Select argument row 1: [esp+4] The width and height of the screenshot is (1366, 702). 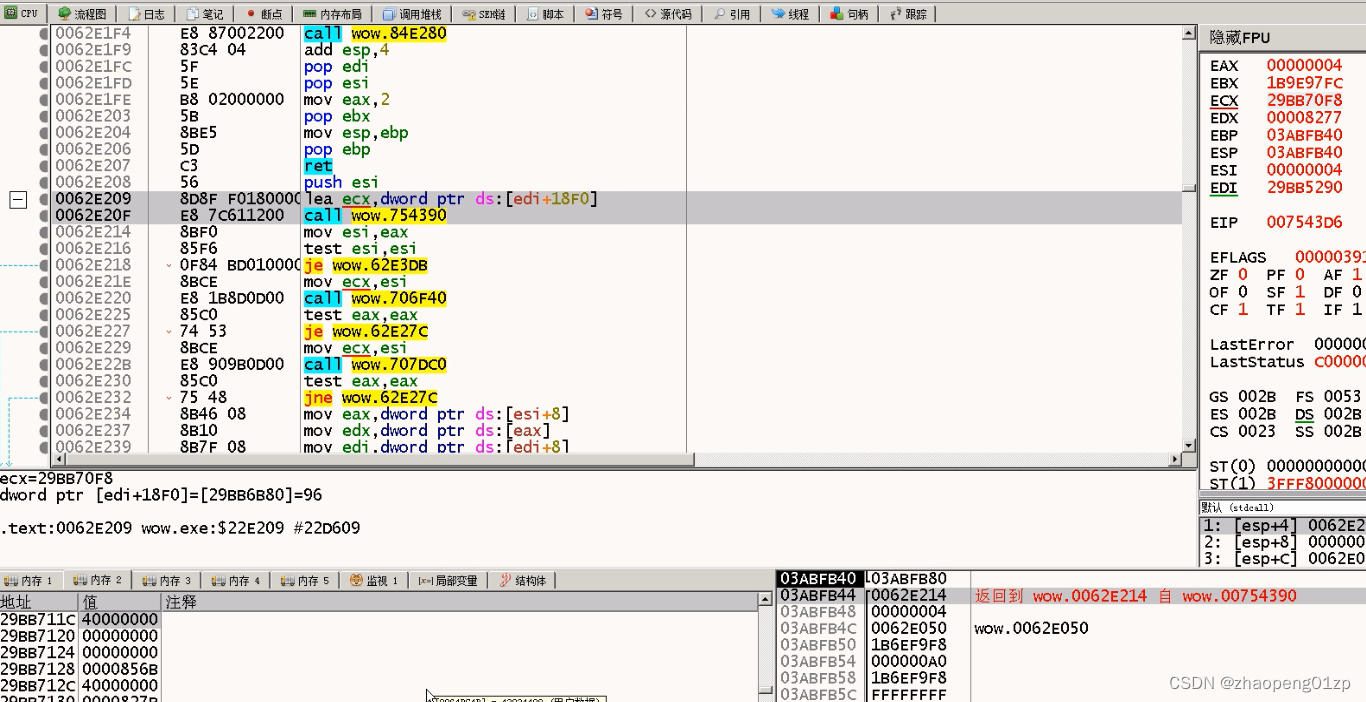pos(1283,525)
